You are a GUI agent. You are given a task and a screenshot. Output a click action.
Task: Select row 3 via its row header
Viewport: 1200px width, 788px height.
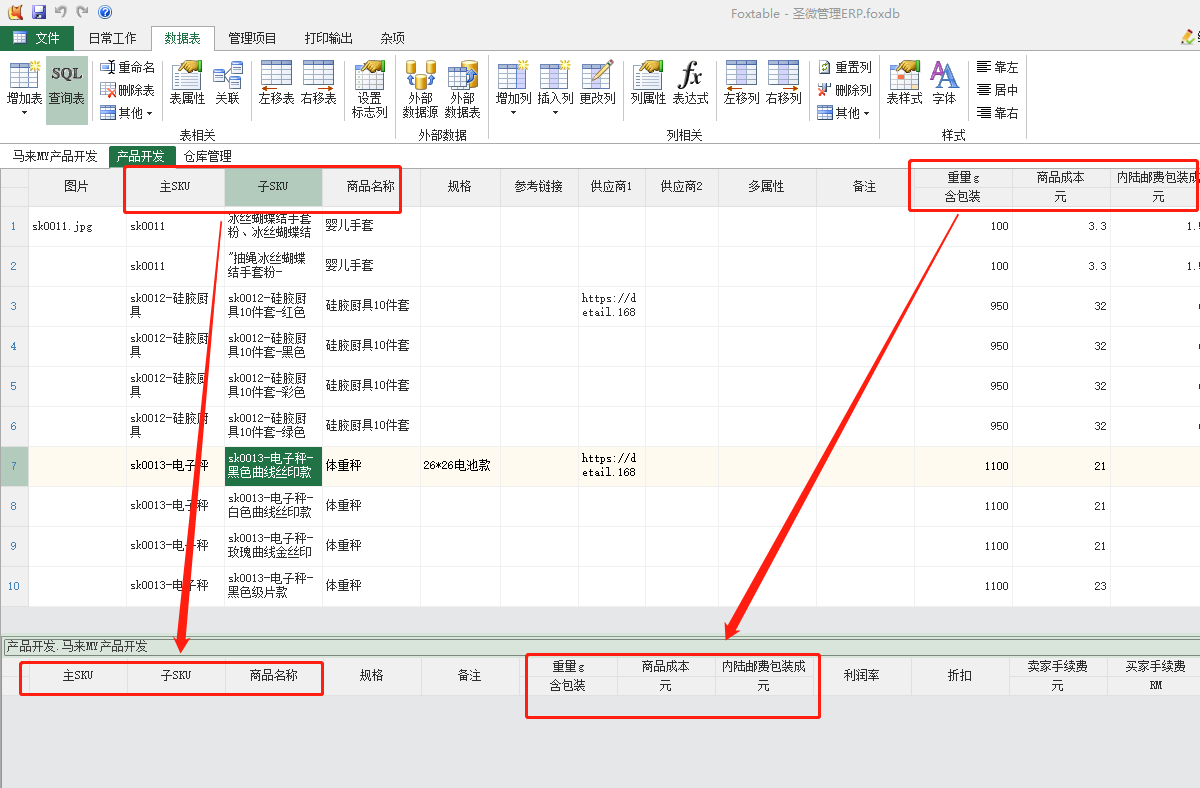(14, 306)
